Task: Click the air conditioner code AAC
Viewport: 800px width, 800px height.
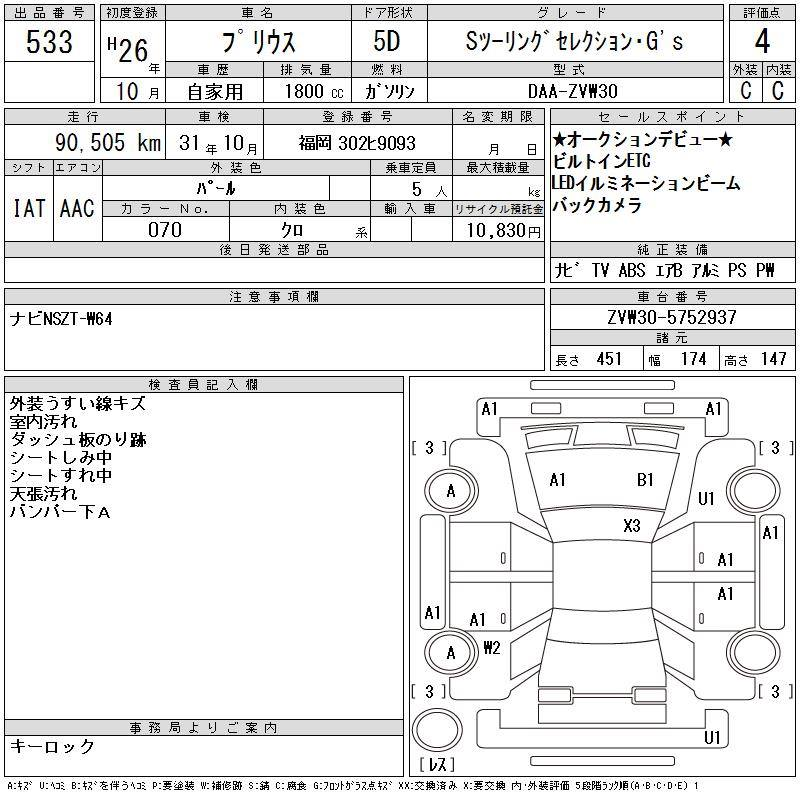Action: (x=77, y=208)
